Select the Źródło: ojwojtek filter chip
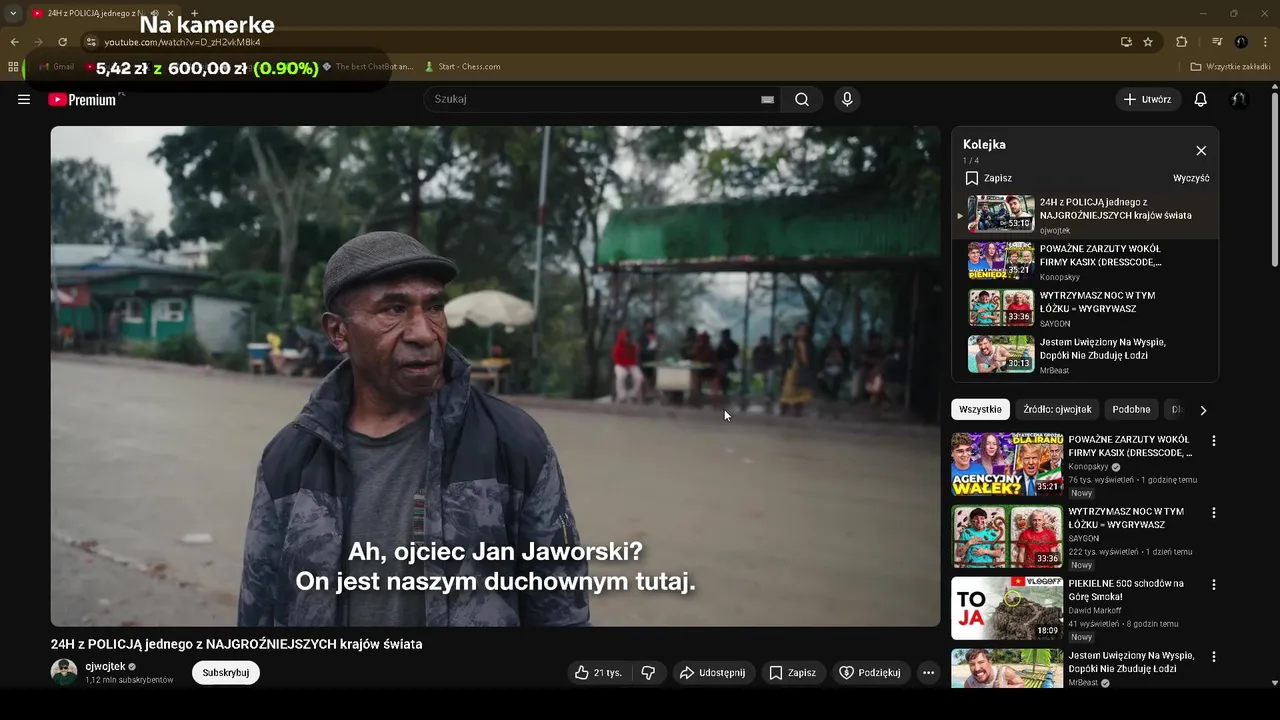The width and height of the screenshot is (1280, 720). coord(1058,409)
